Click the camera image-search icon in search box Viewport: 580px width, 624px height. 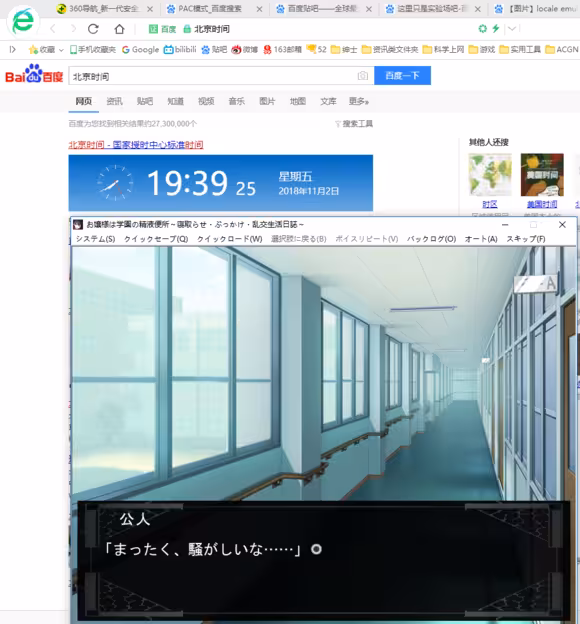click(363, 76)
